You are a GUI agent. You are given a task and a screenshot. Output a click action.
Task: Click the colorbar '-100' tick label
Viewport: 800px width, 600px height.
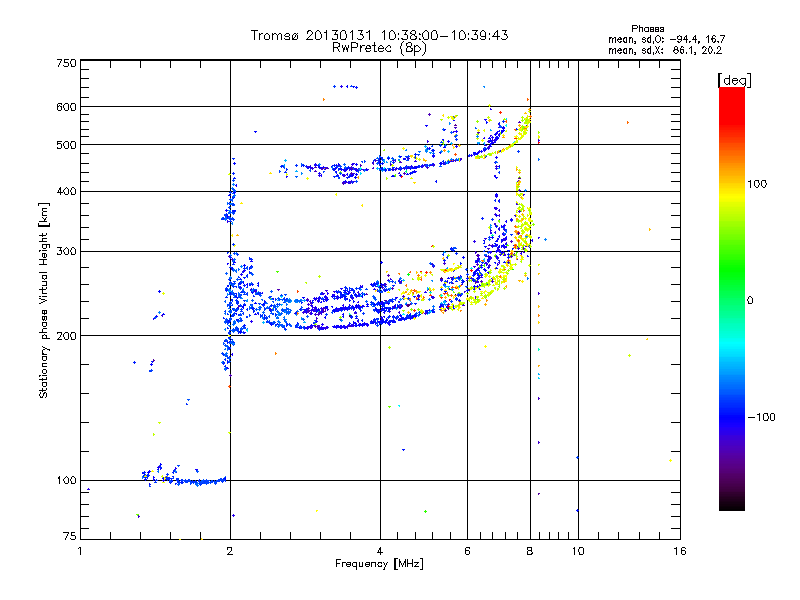pos(761,417)
